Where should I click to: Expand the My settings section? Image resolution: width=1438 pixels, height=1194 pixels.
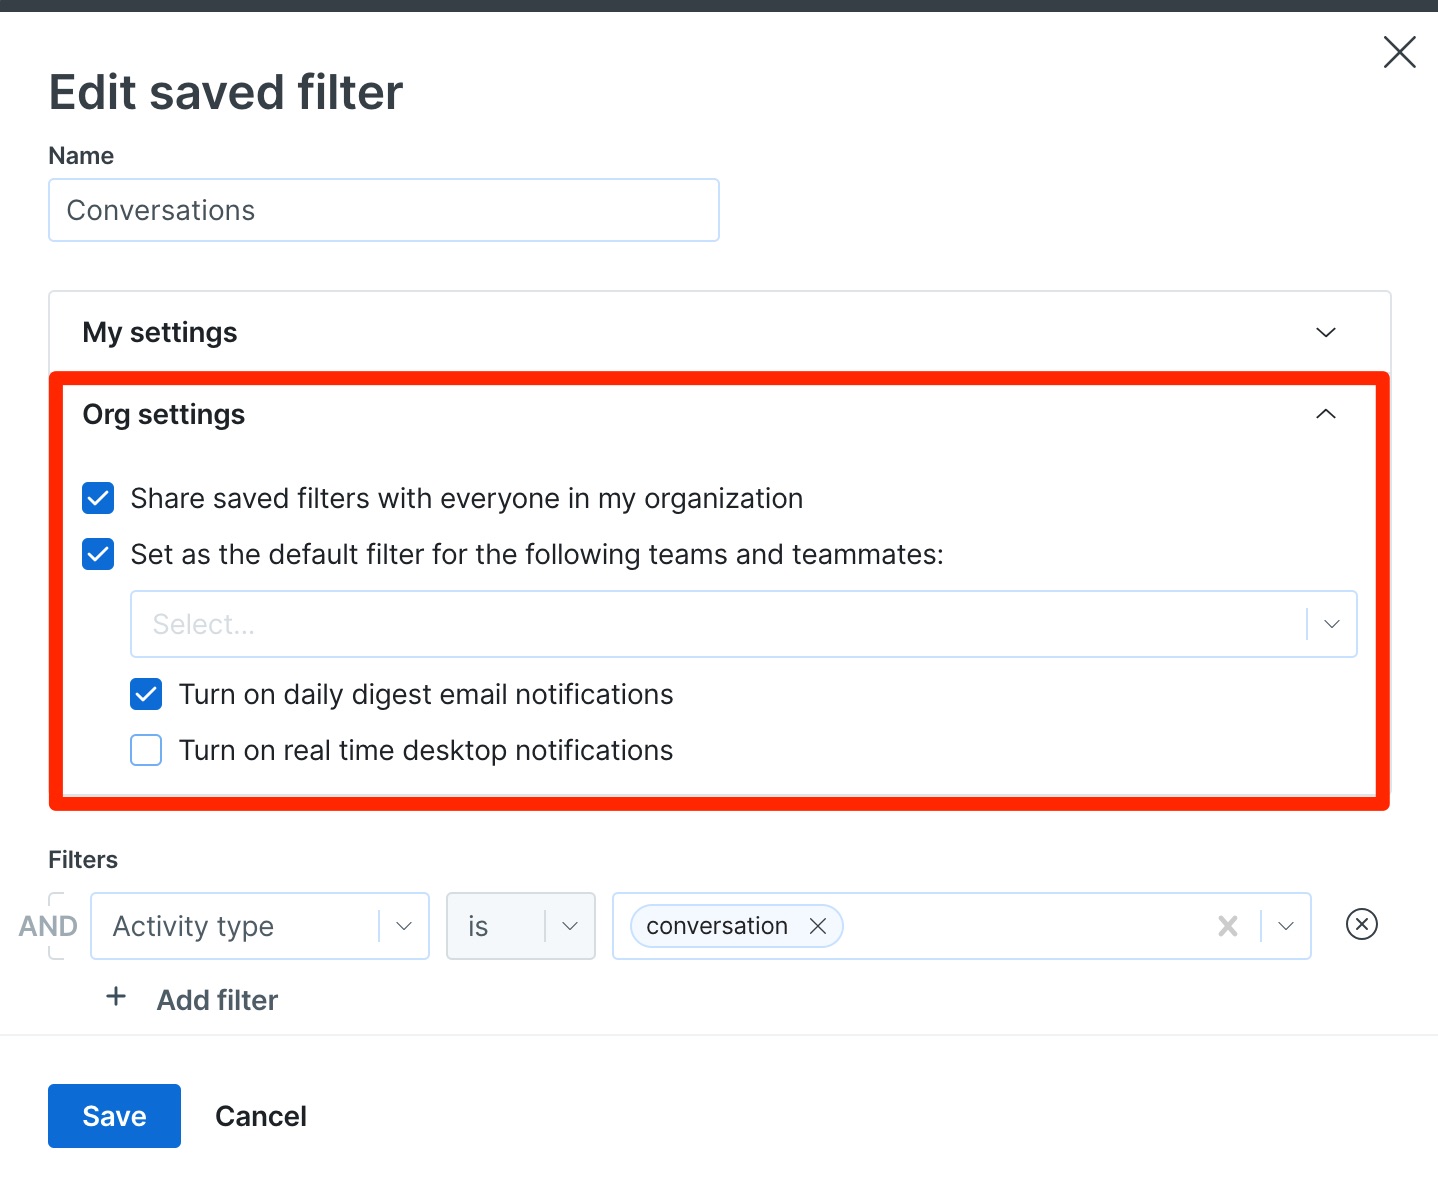point(1326,332)
